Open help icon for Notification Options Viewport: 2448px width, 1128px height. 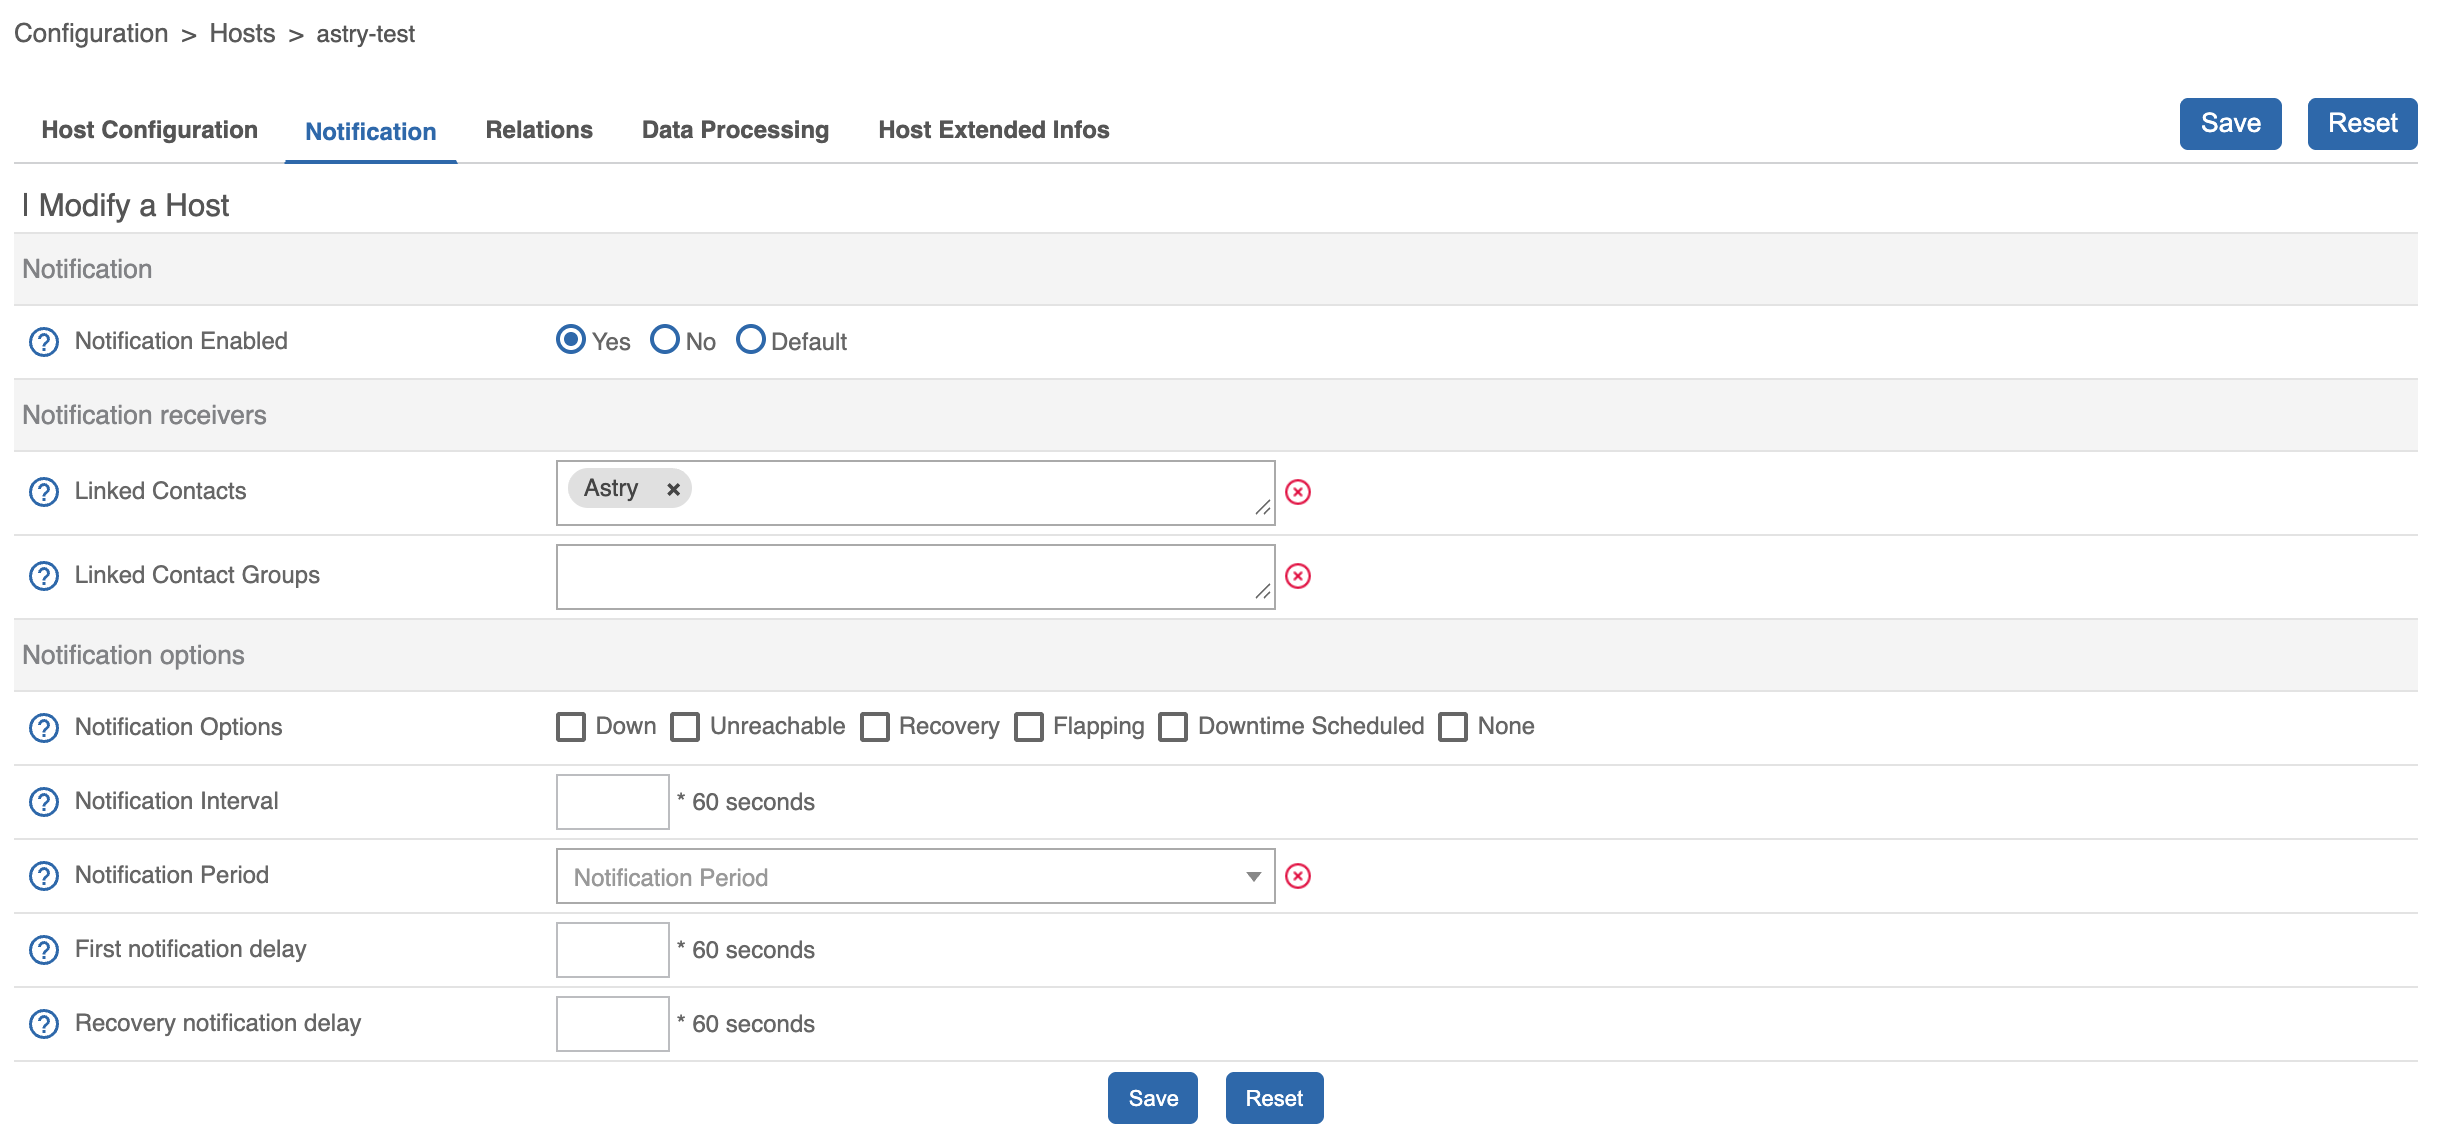click(x=44, y=728)
